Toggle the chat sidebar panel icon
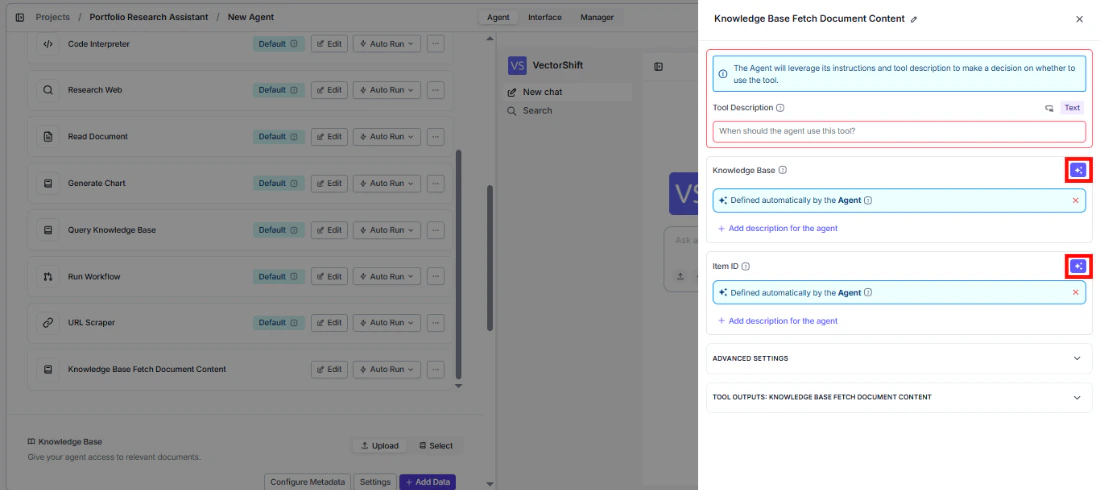The height and width of the screenshot is (490, 1100). (x=658, y=67)
